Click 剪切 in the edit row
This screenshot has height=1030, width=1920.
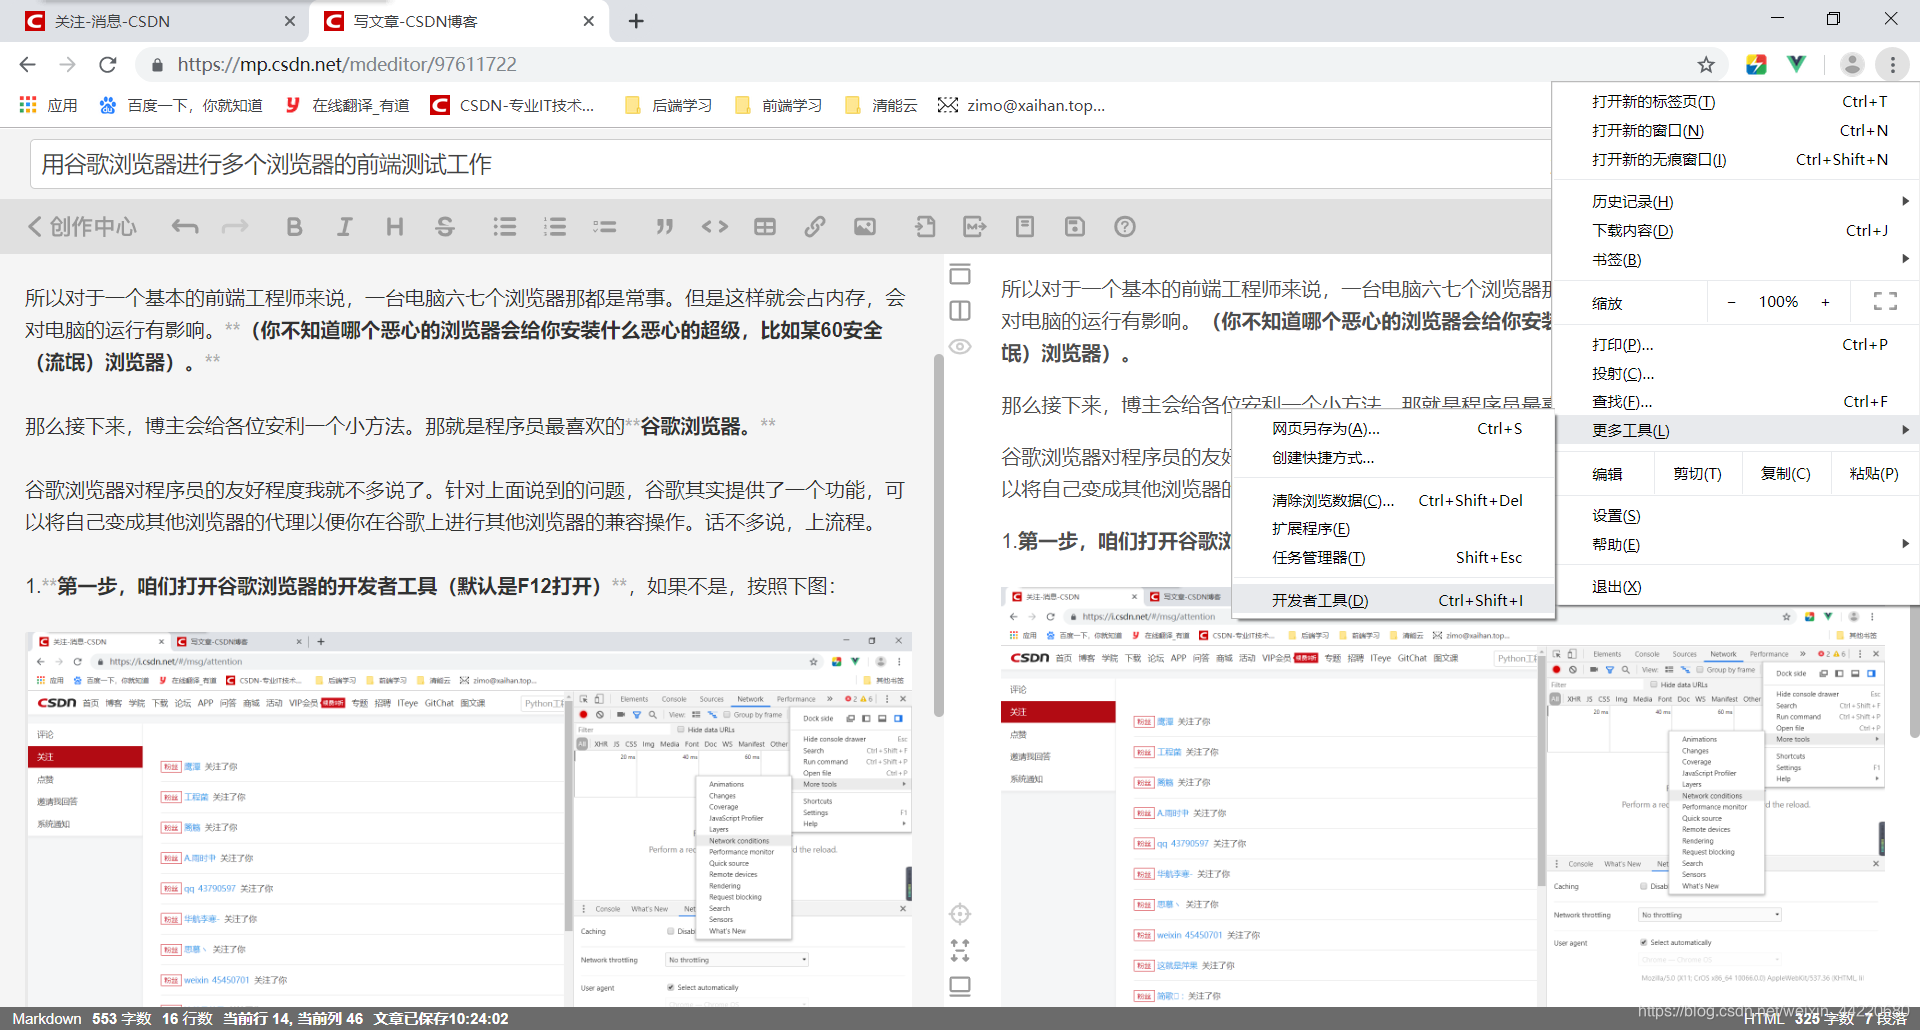point(1697,474)
